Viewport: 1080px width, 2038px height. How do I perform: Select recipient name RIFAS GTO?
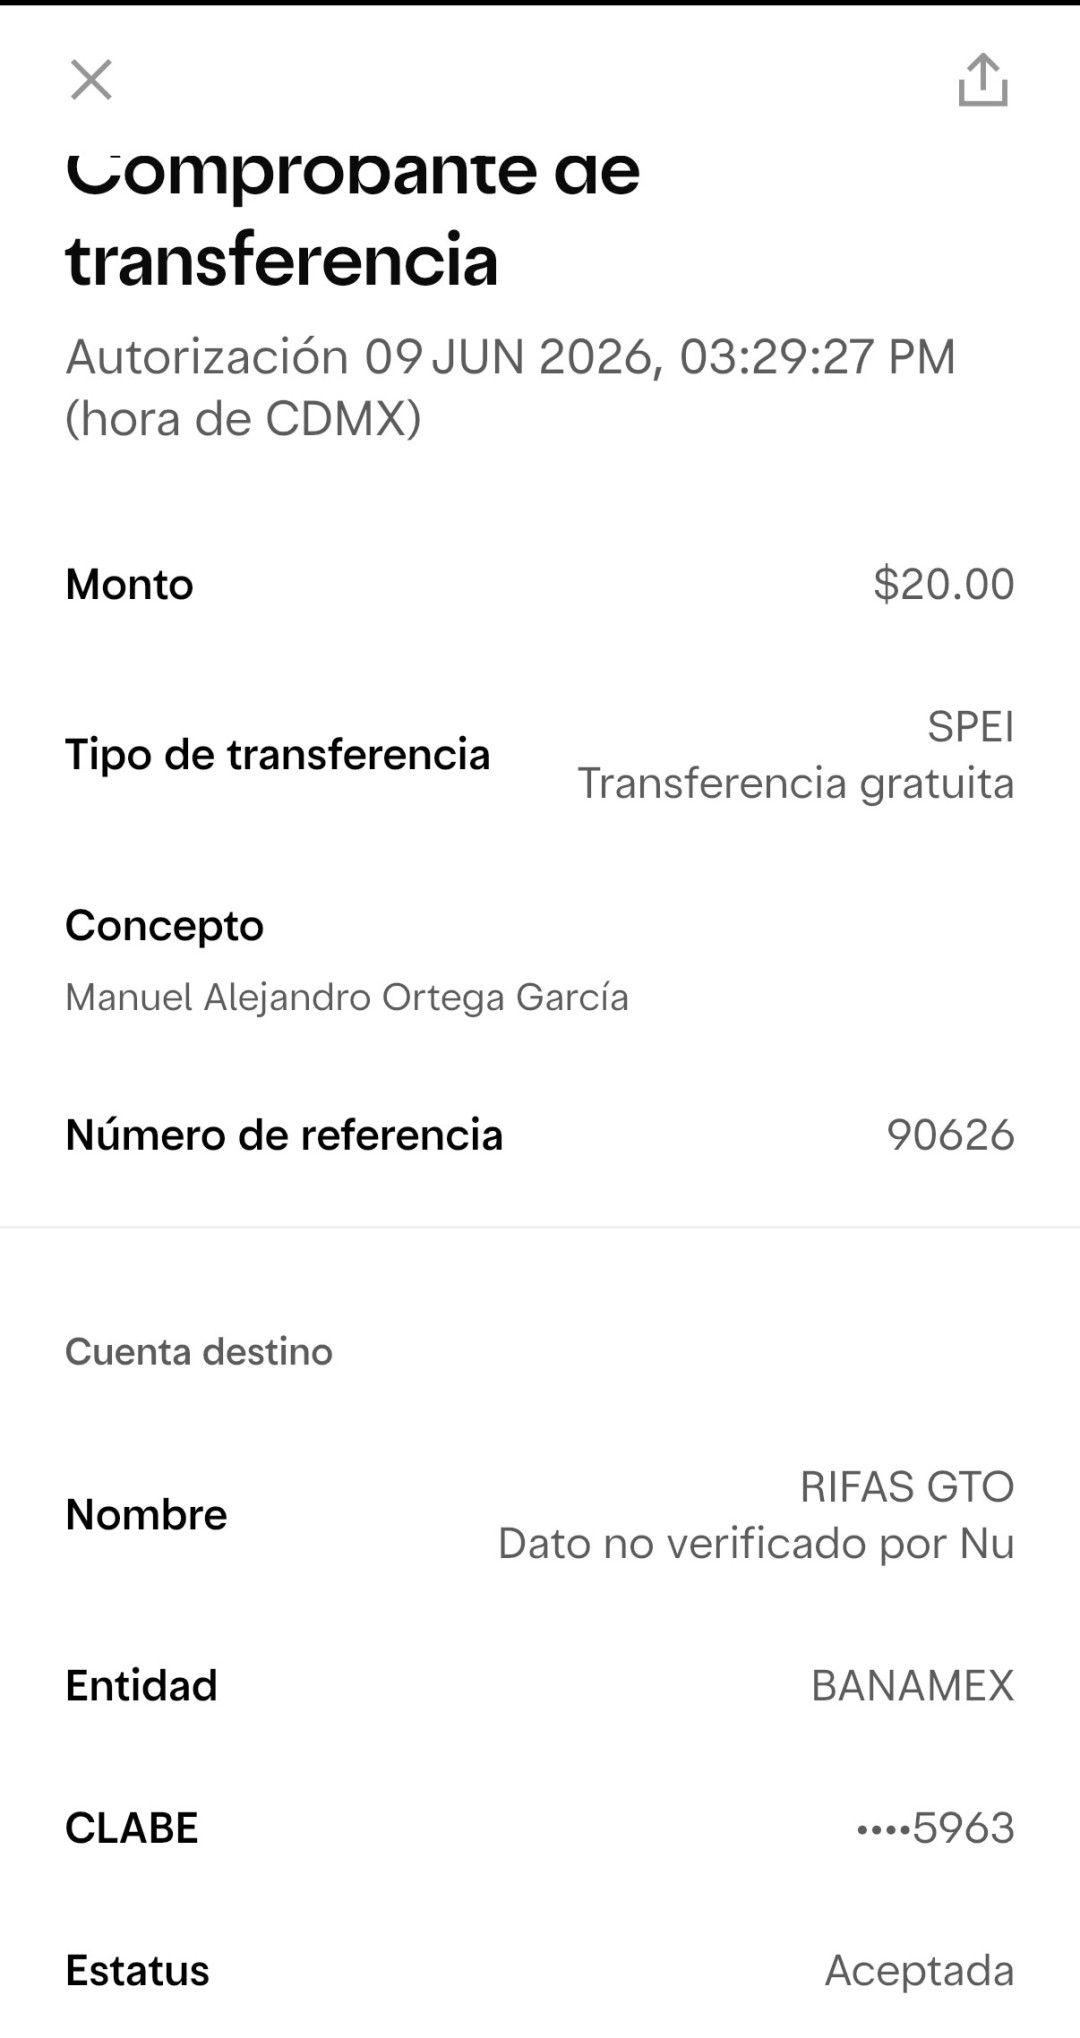click(x=907, y=1487)
